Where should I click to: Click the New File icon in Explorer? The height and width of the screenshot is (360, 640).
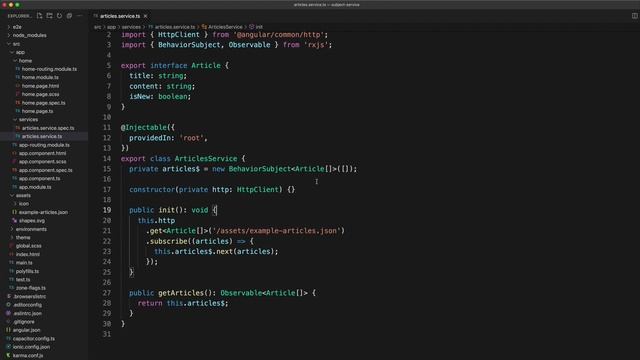tap(39, 16)
